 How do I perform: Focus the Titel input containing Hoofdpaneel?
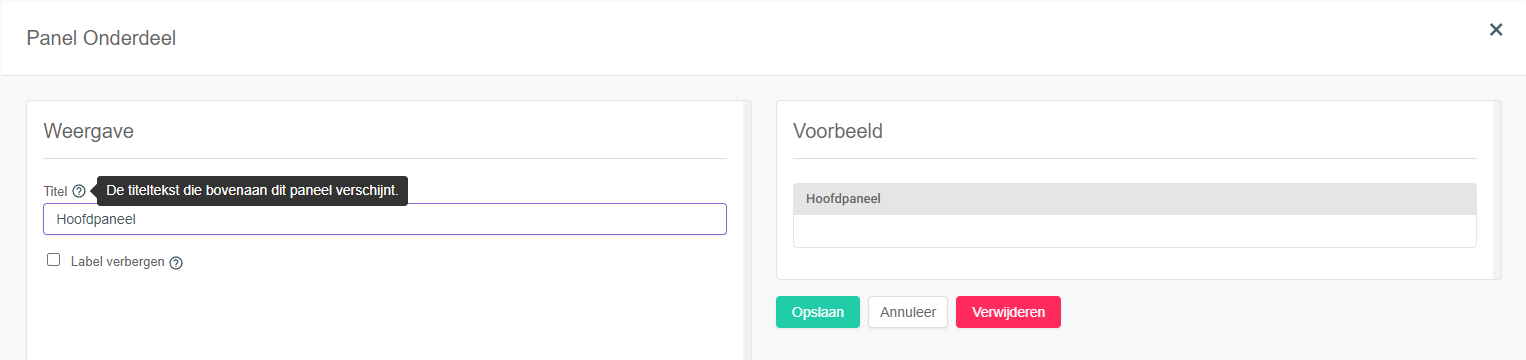pos(385,219)
